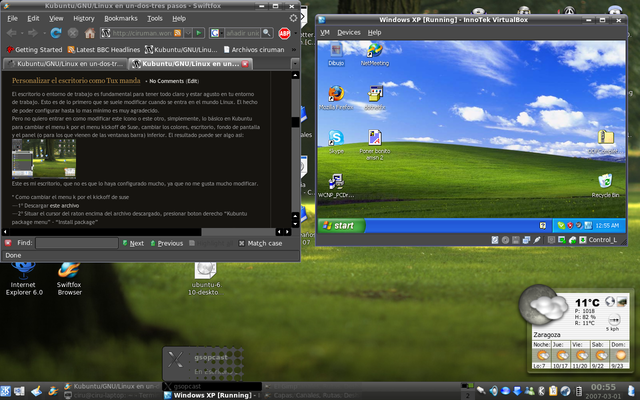The width and height of the screenshot is (640, 400).
Task: Open the Dibujo icon on XP desktop
Action: 336,54
